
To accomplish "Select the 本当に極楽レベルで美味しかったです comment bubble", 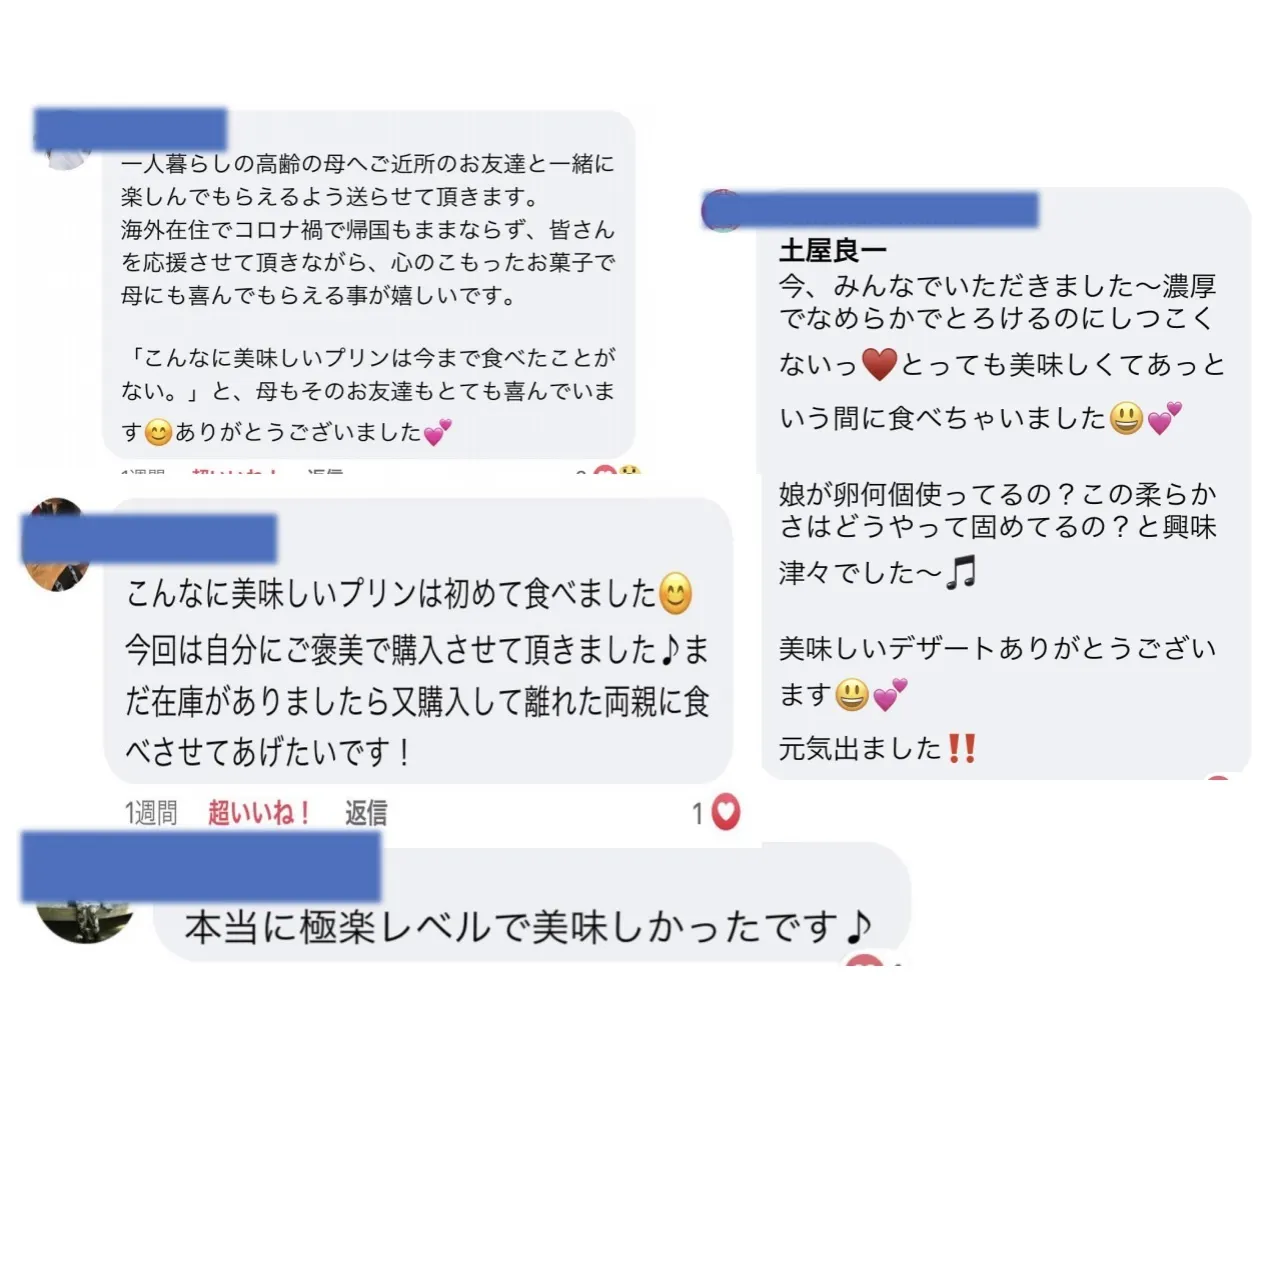I will click(x=532, y=904).
